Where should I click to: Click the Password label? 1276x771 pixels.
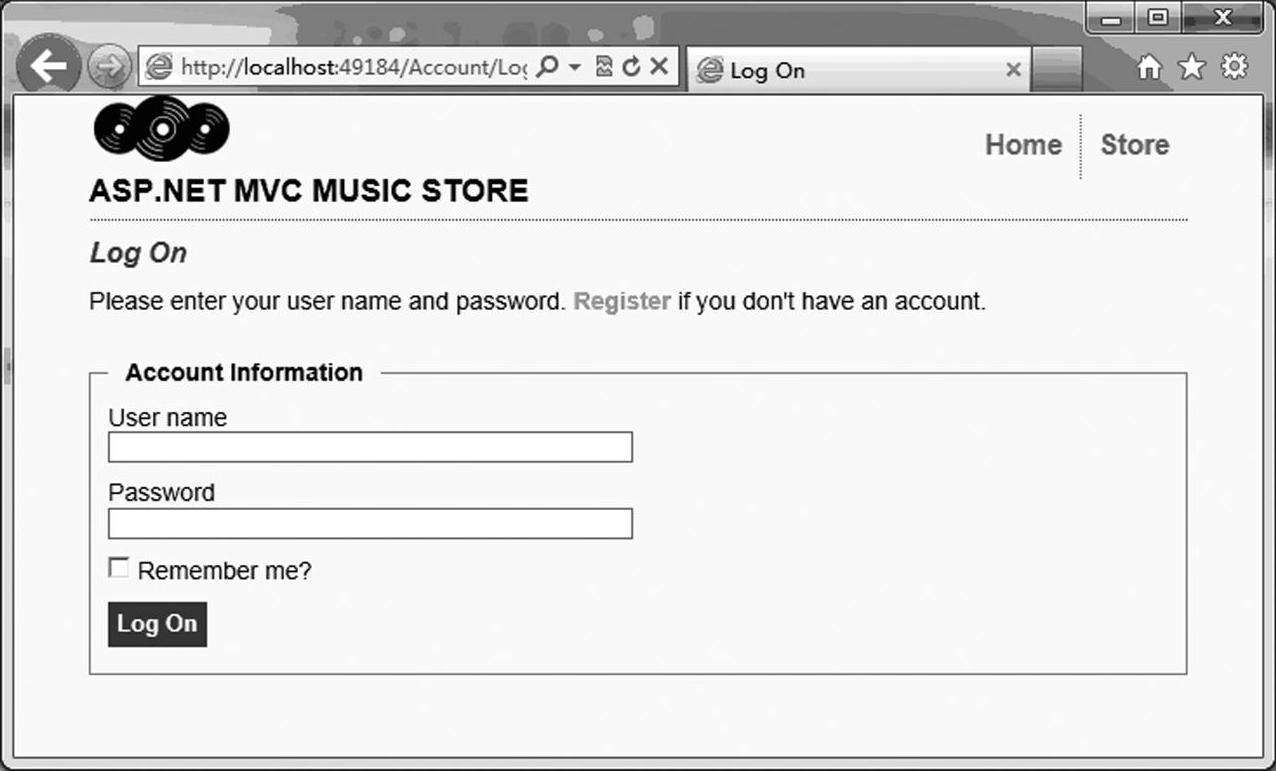(x=161, y=493)
